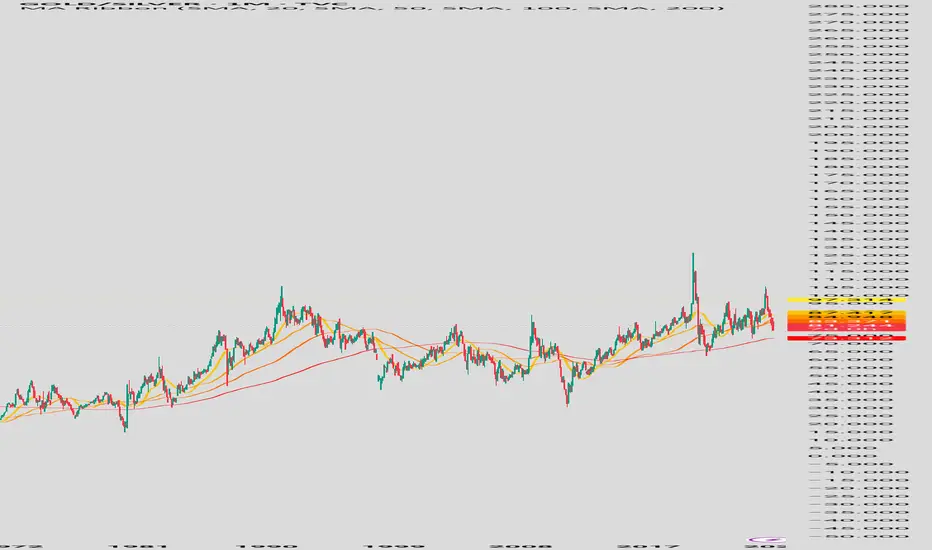The height and width of the screenshot is (550, 932).
Task: Select the 1990 time axis label
Action: point(267,546)
